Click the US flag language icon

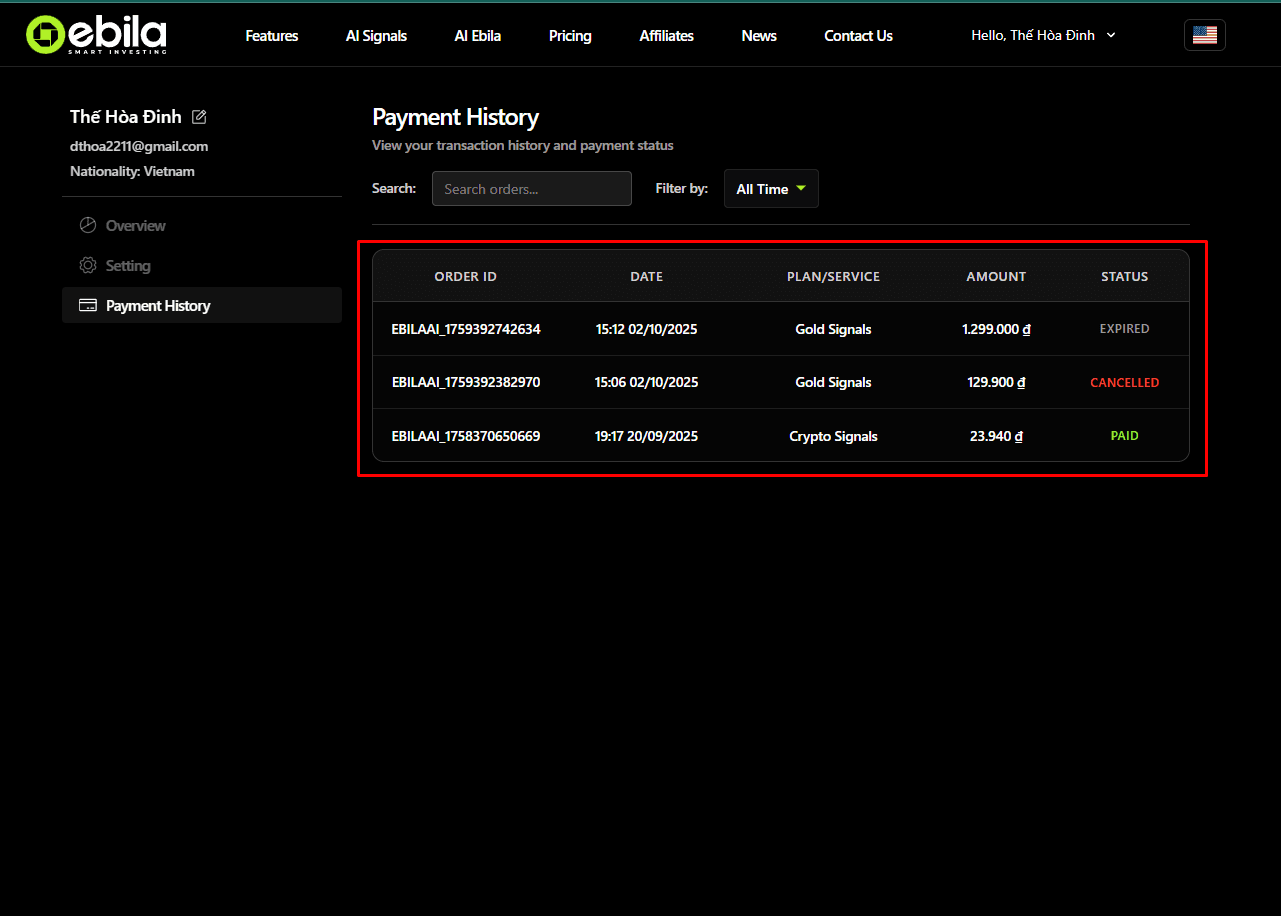pos(1204,34)
